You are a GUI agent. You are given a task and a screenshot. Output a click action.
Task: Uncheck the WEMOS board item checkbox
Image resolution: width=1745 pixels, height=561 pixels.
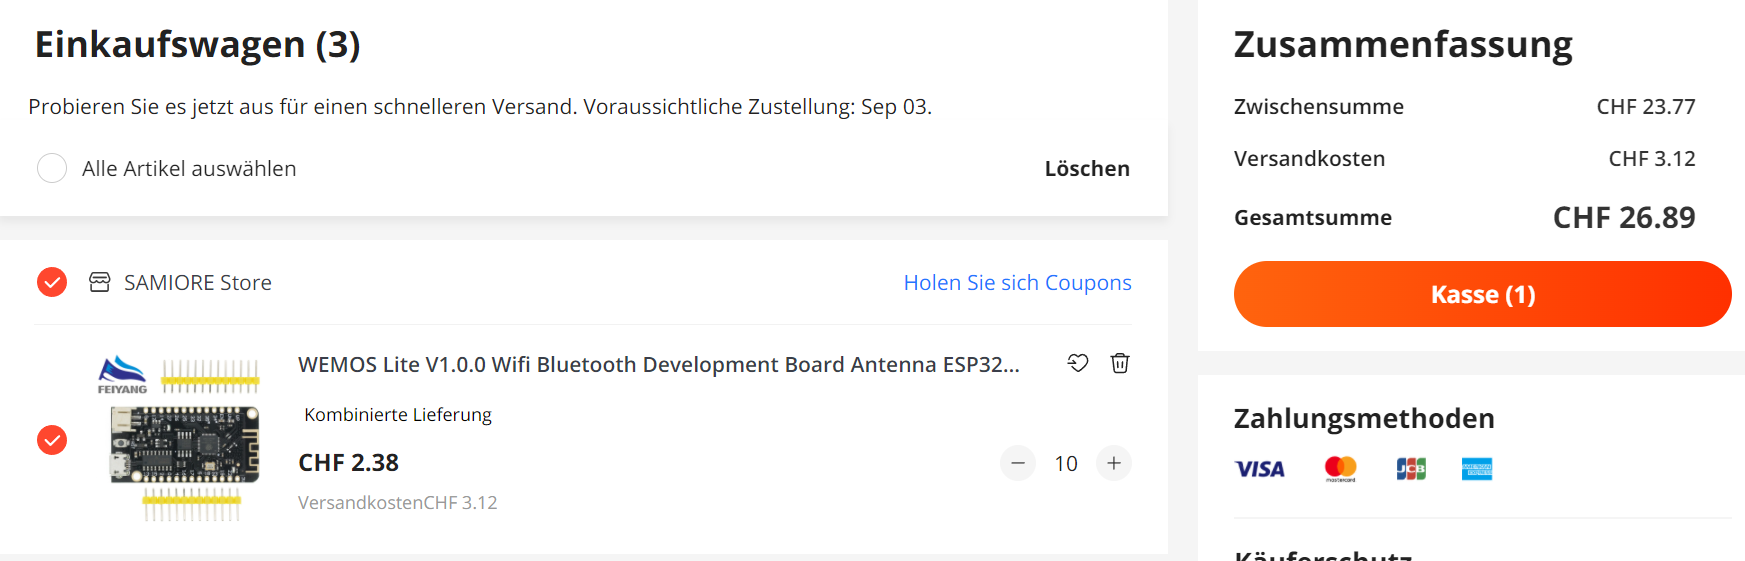tap(52, 440)
